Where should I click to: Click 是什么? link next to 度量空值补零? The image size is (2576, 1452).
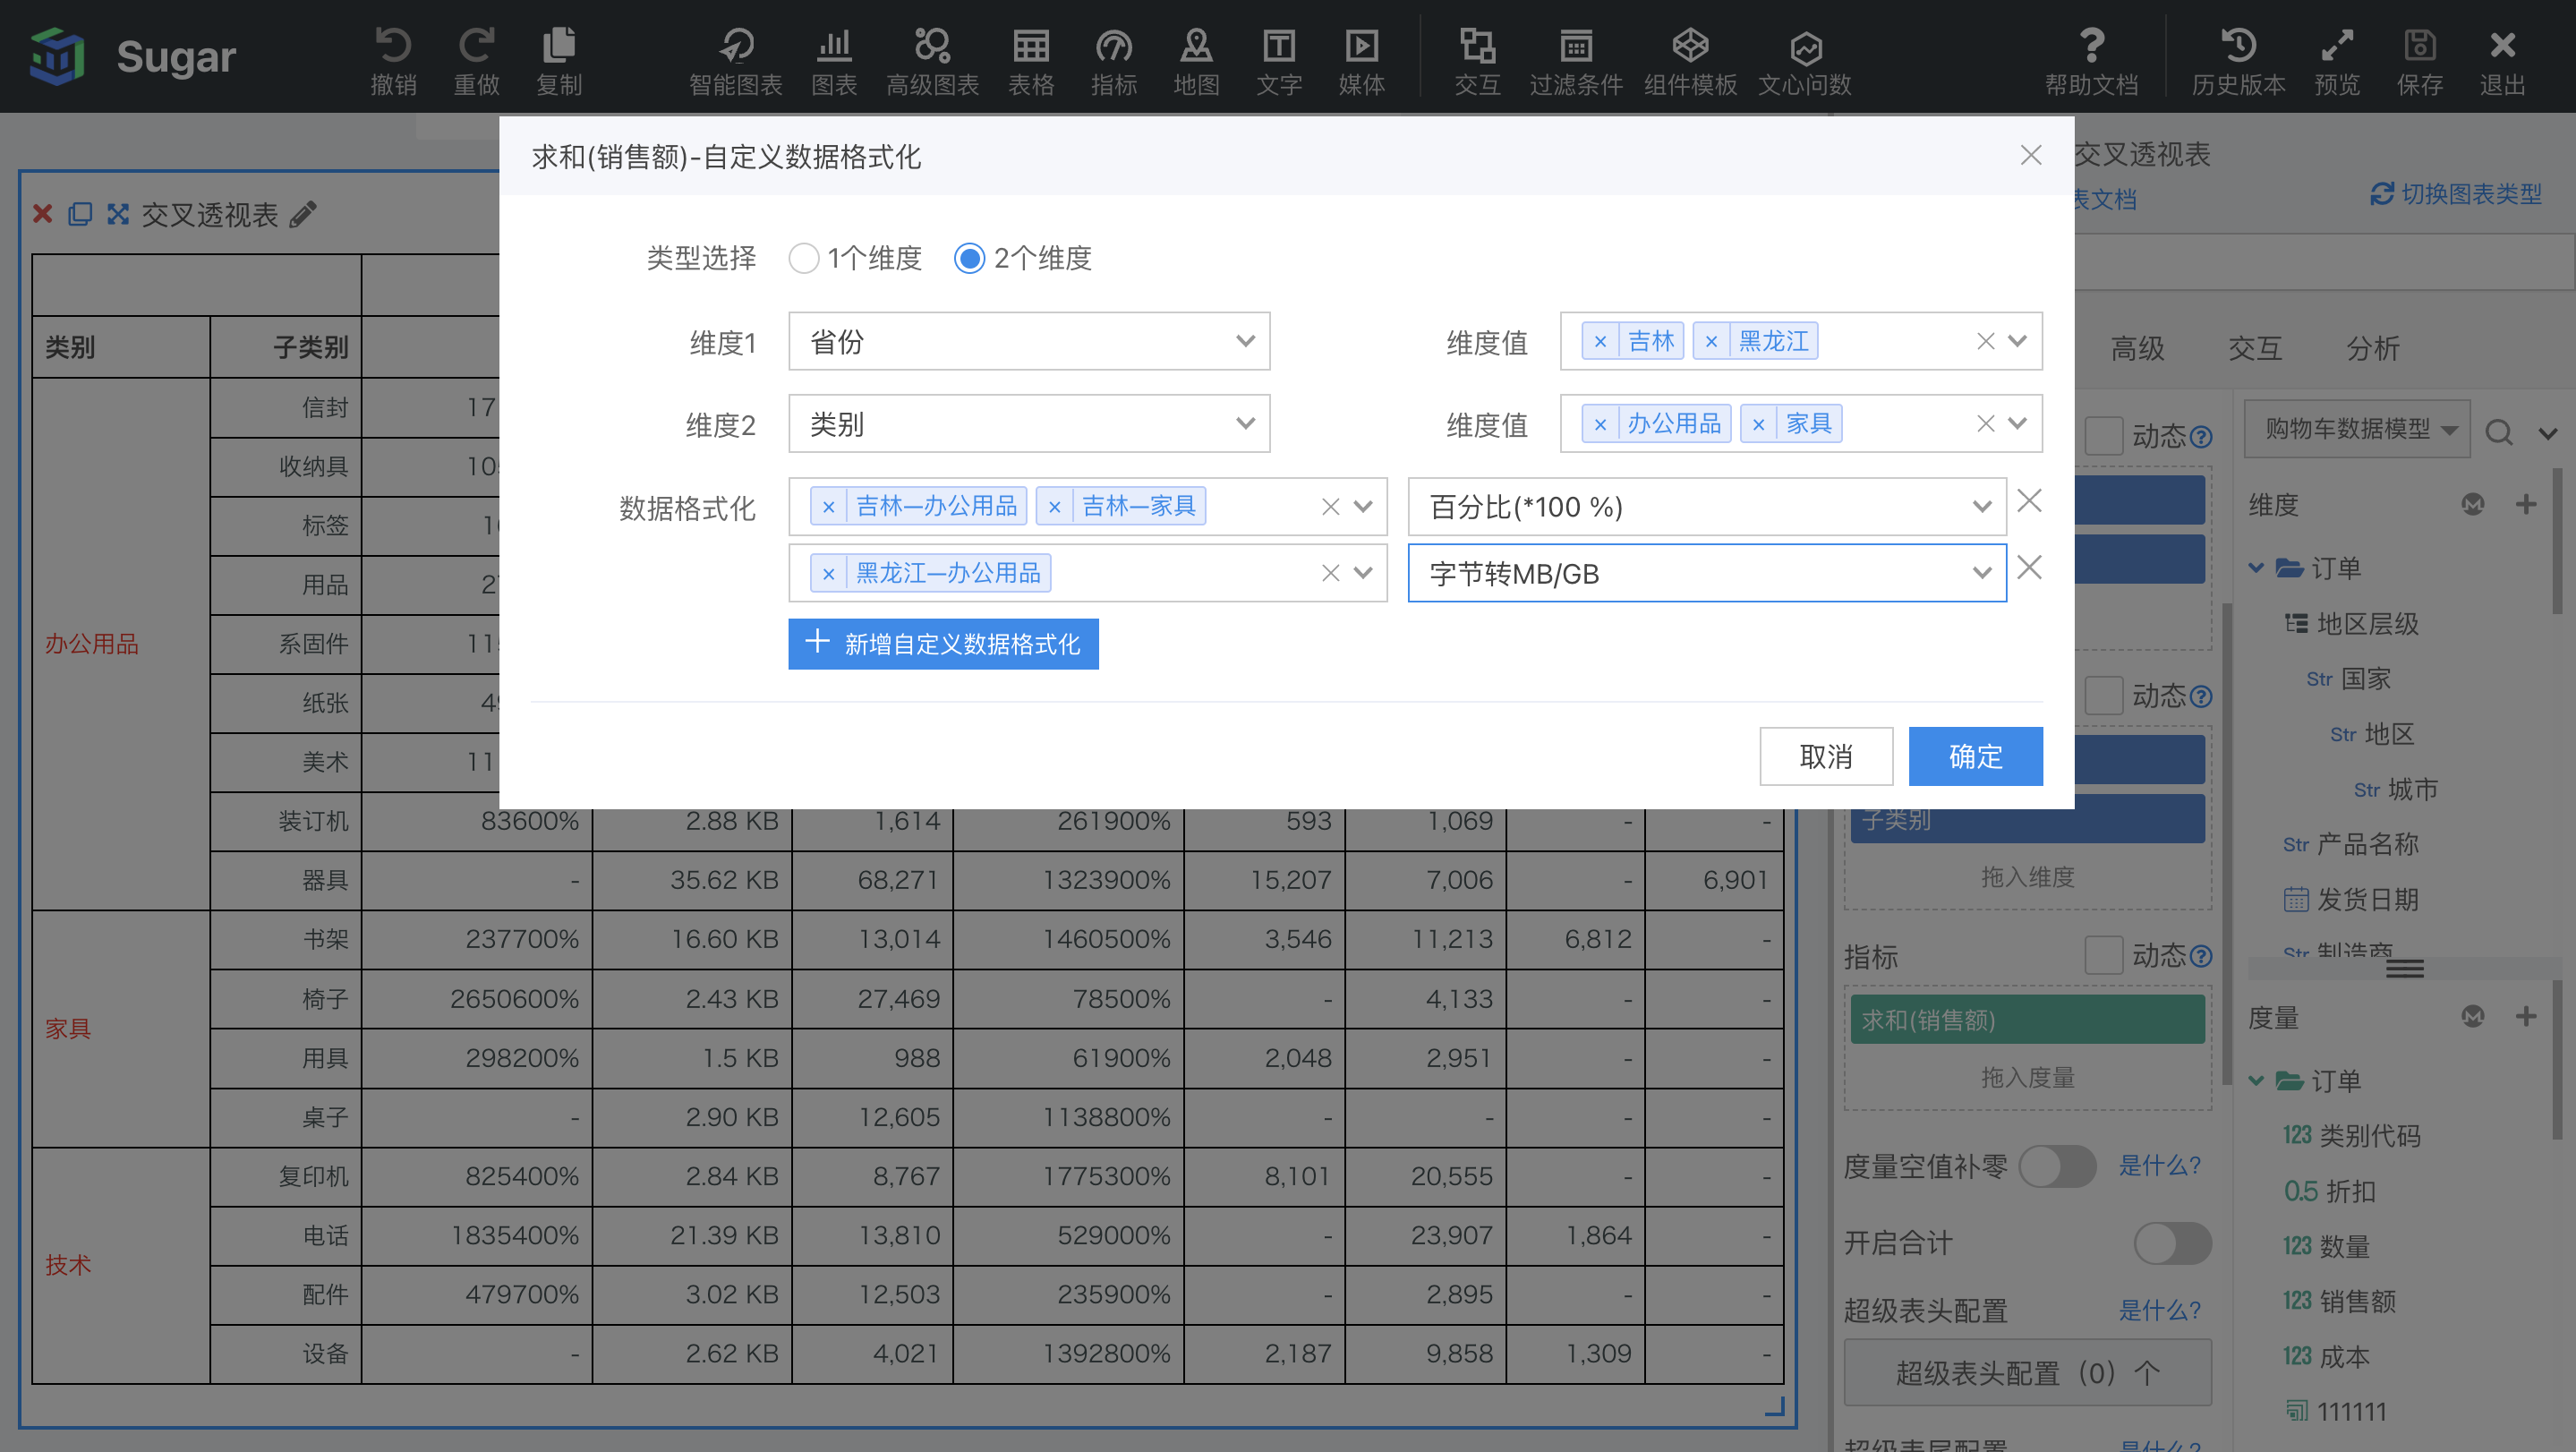click(x=2159, y=1166)
